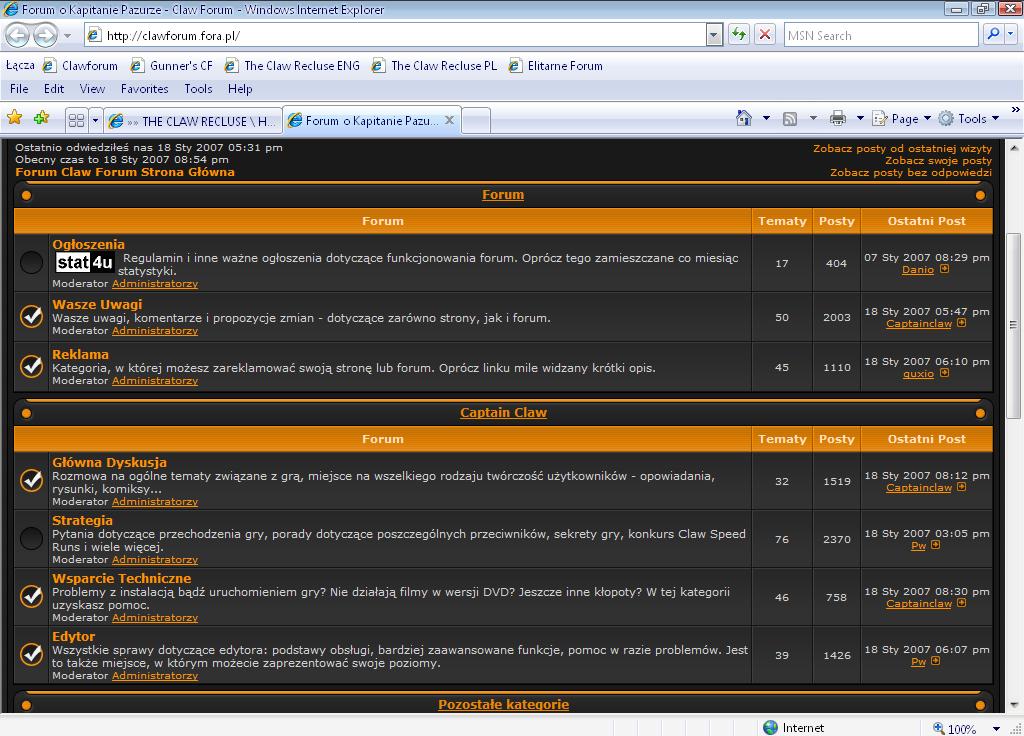Click Forum Claw Forum Strona Główna link
Viewport: 1024px width, 736px height.
pos(125,172)
